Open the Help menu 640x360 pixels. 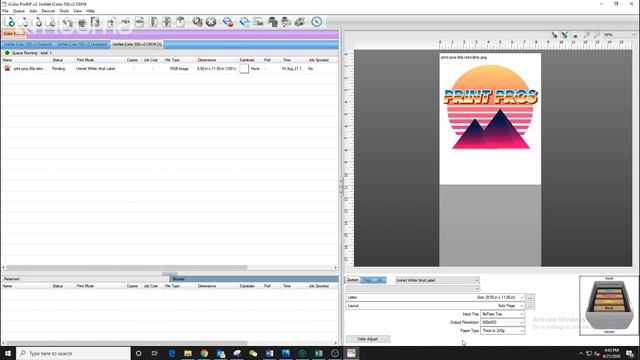point(90,11)
